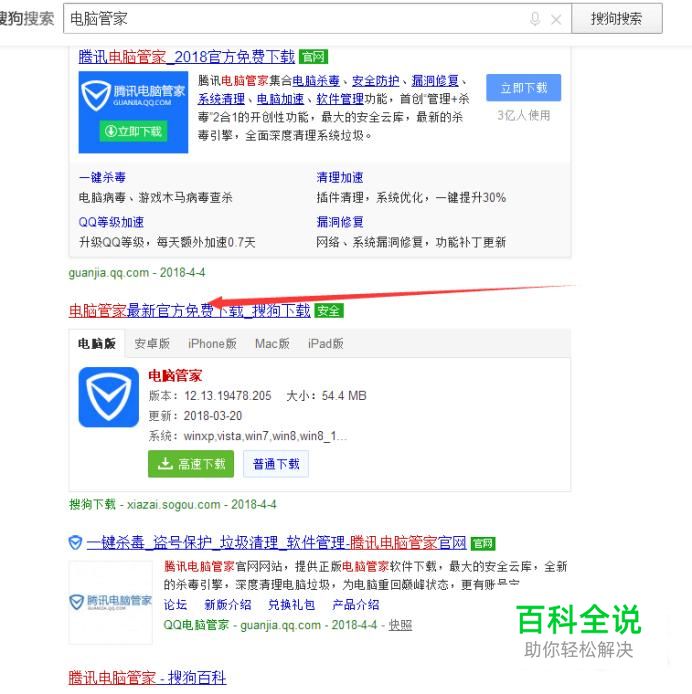
Task: Click the 搜狗搜索 logo at the top left
Action: 27,19
